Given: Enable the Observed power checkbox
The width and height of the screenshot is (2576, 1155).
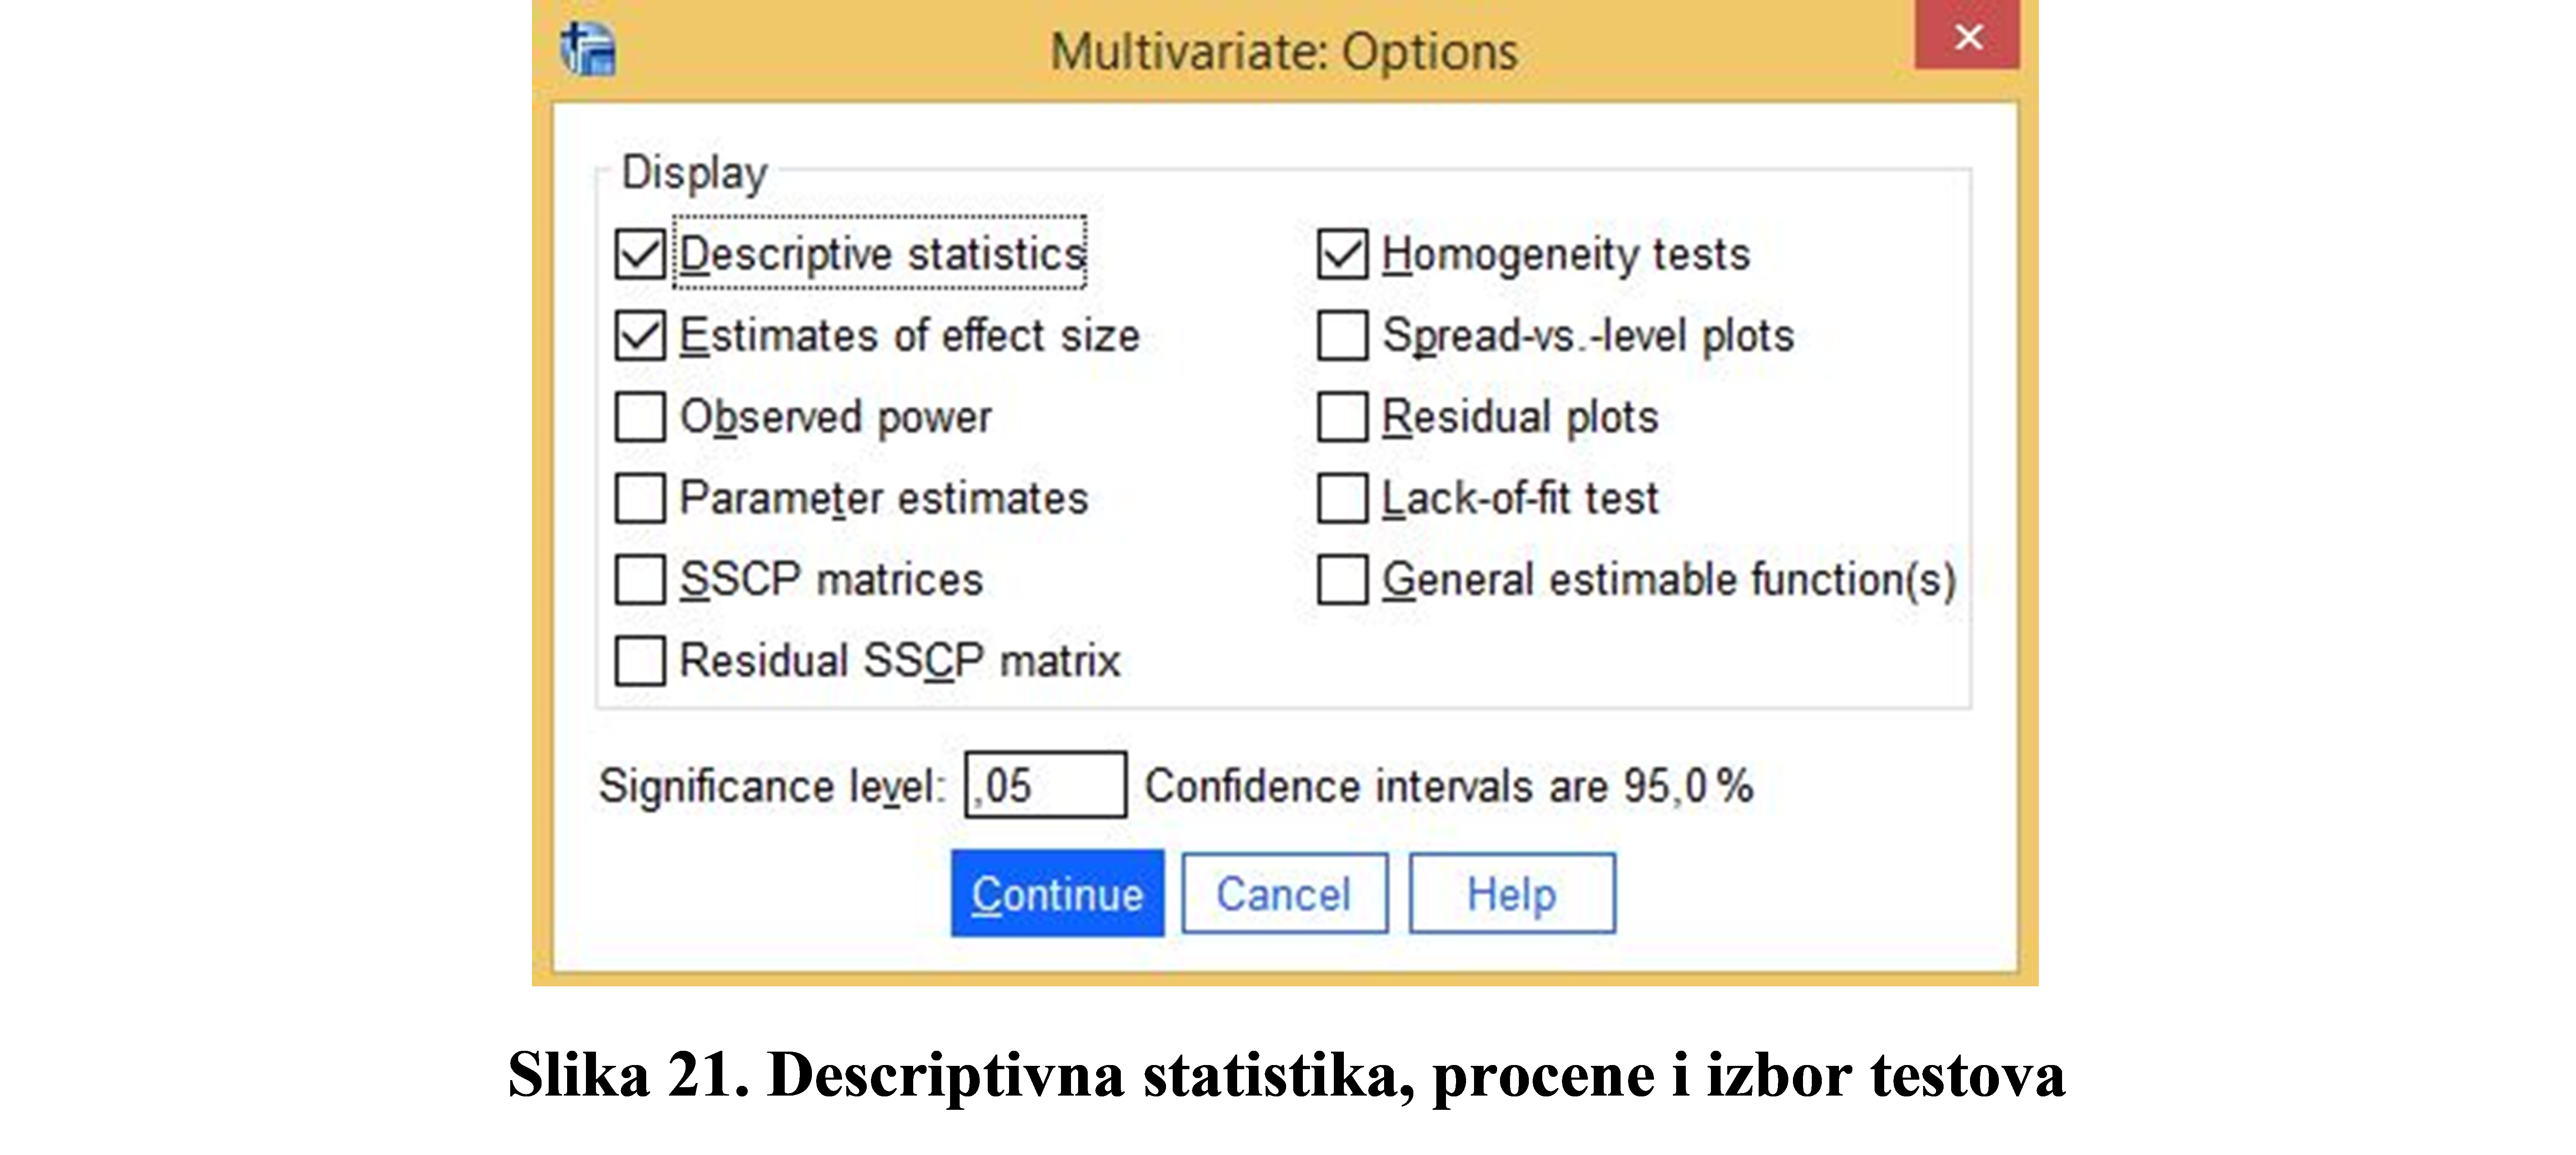Looking at the screenshot, I should coord(640,417).
